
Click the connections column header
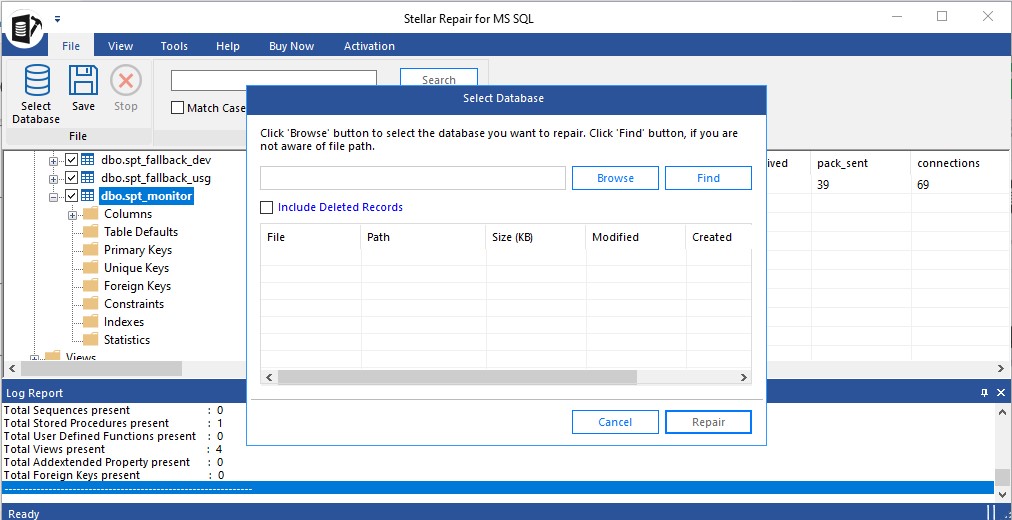click(x=958, y=163)
